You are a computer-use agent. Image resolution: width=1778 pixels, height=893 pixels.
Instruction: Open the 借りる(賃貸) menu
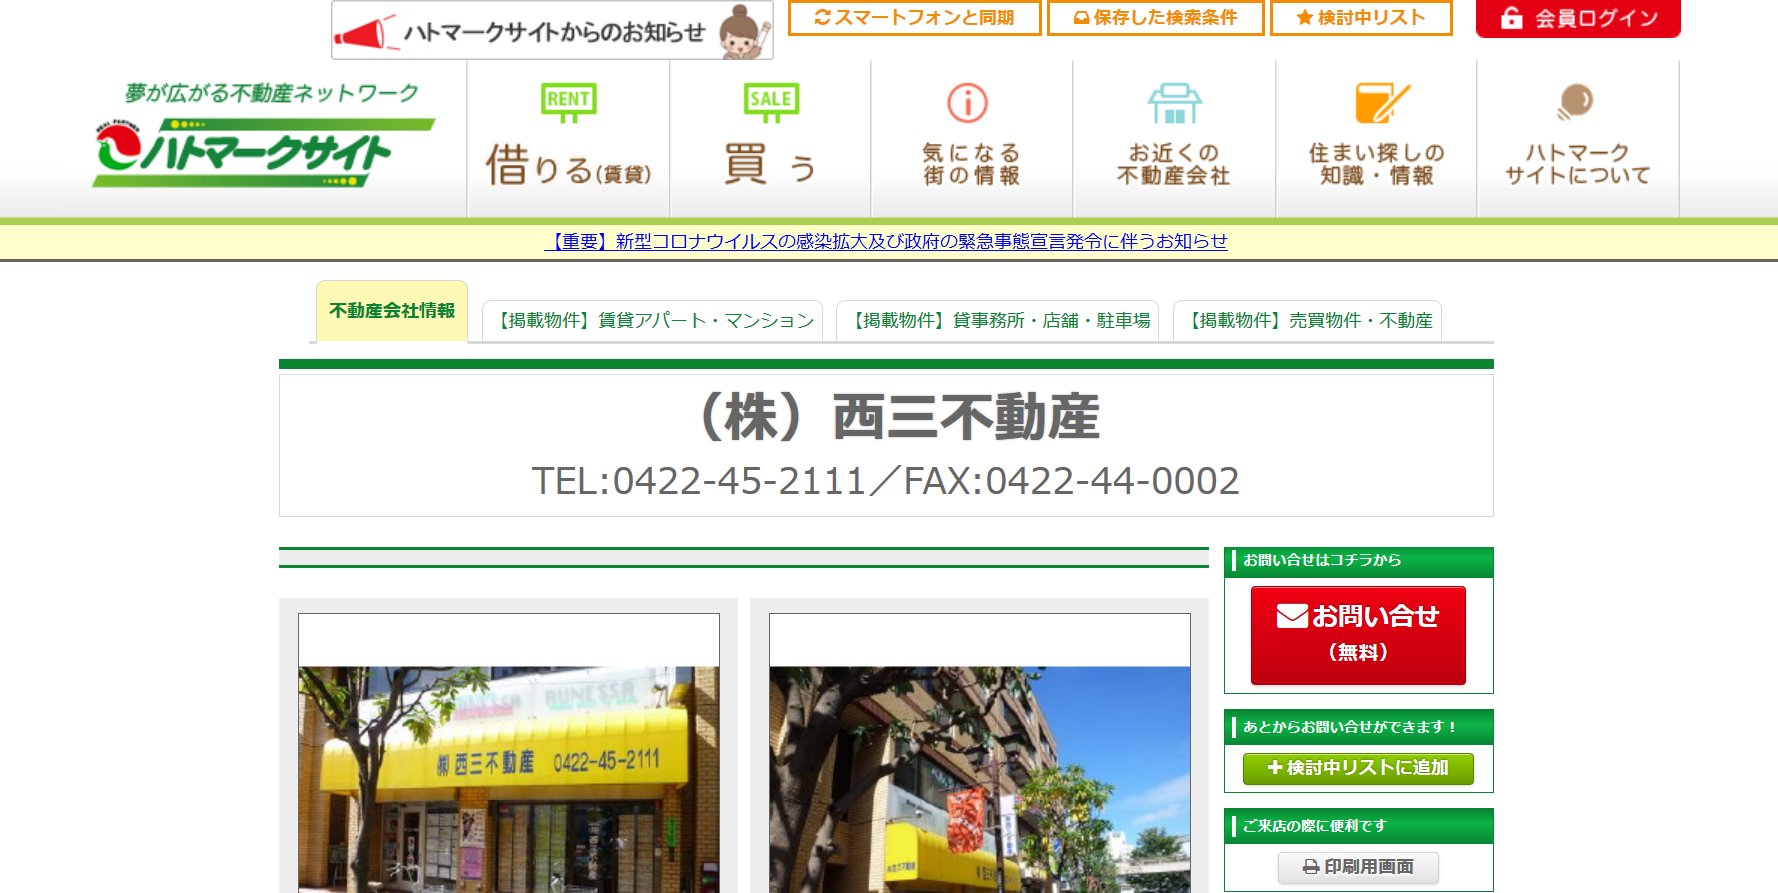pos(568,139)
